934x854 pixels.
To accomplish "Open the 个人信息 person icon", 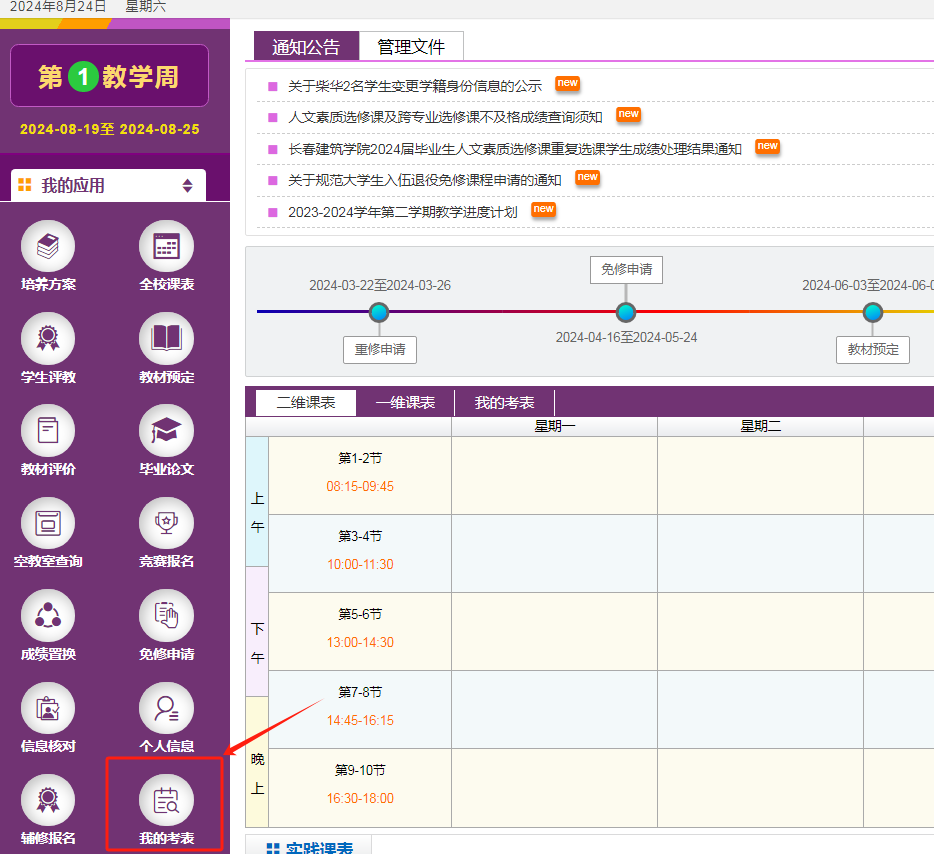I will (x=166, y=709).
